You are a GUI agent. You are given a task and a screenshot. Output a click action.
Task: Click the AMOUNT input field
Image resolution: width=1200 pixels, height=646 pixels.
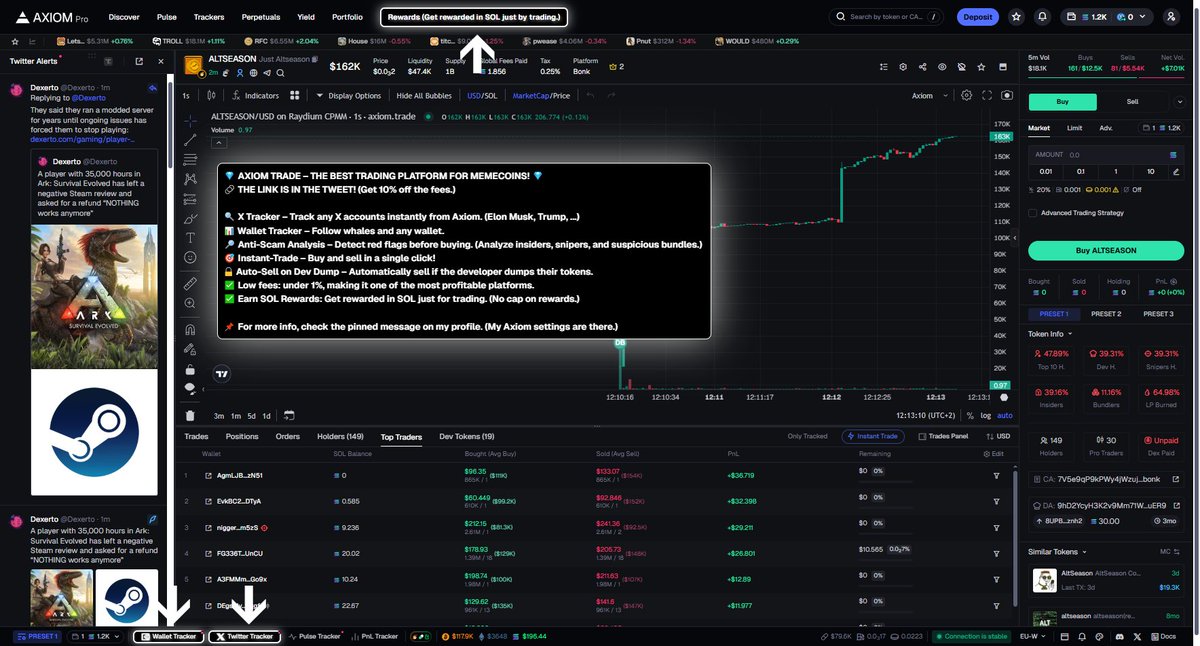(1104, 155)
